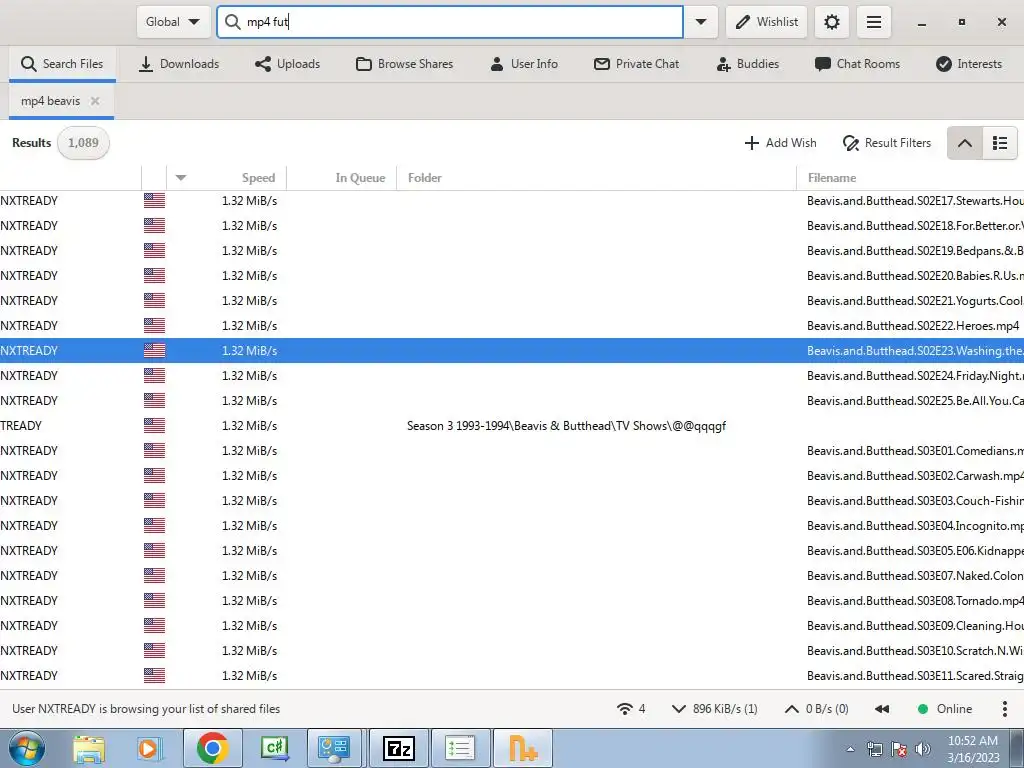The image size is (1024, 768).
Task: Collapse results with the up chevron button
Action: 965,143
